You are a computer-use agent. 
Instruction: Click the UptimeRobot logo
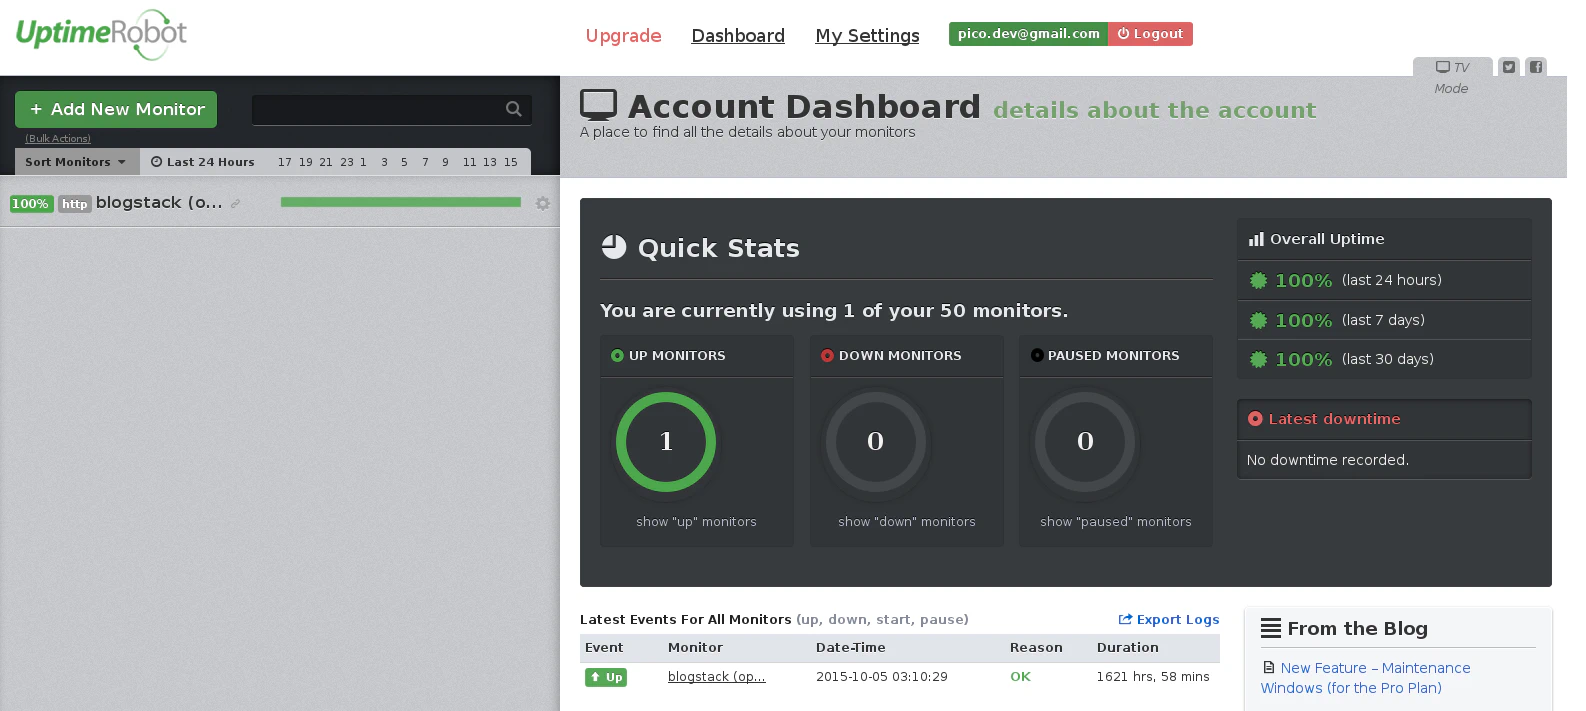click(101, 34)
